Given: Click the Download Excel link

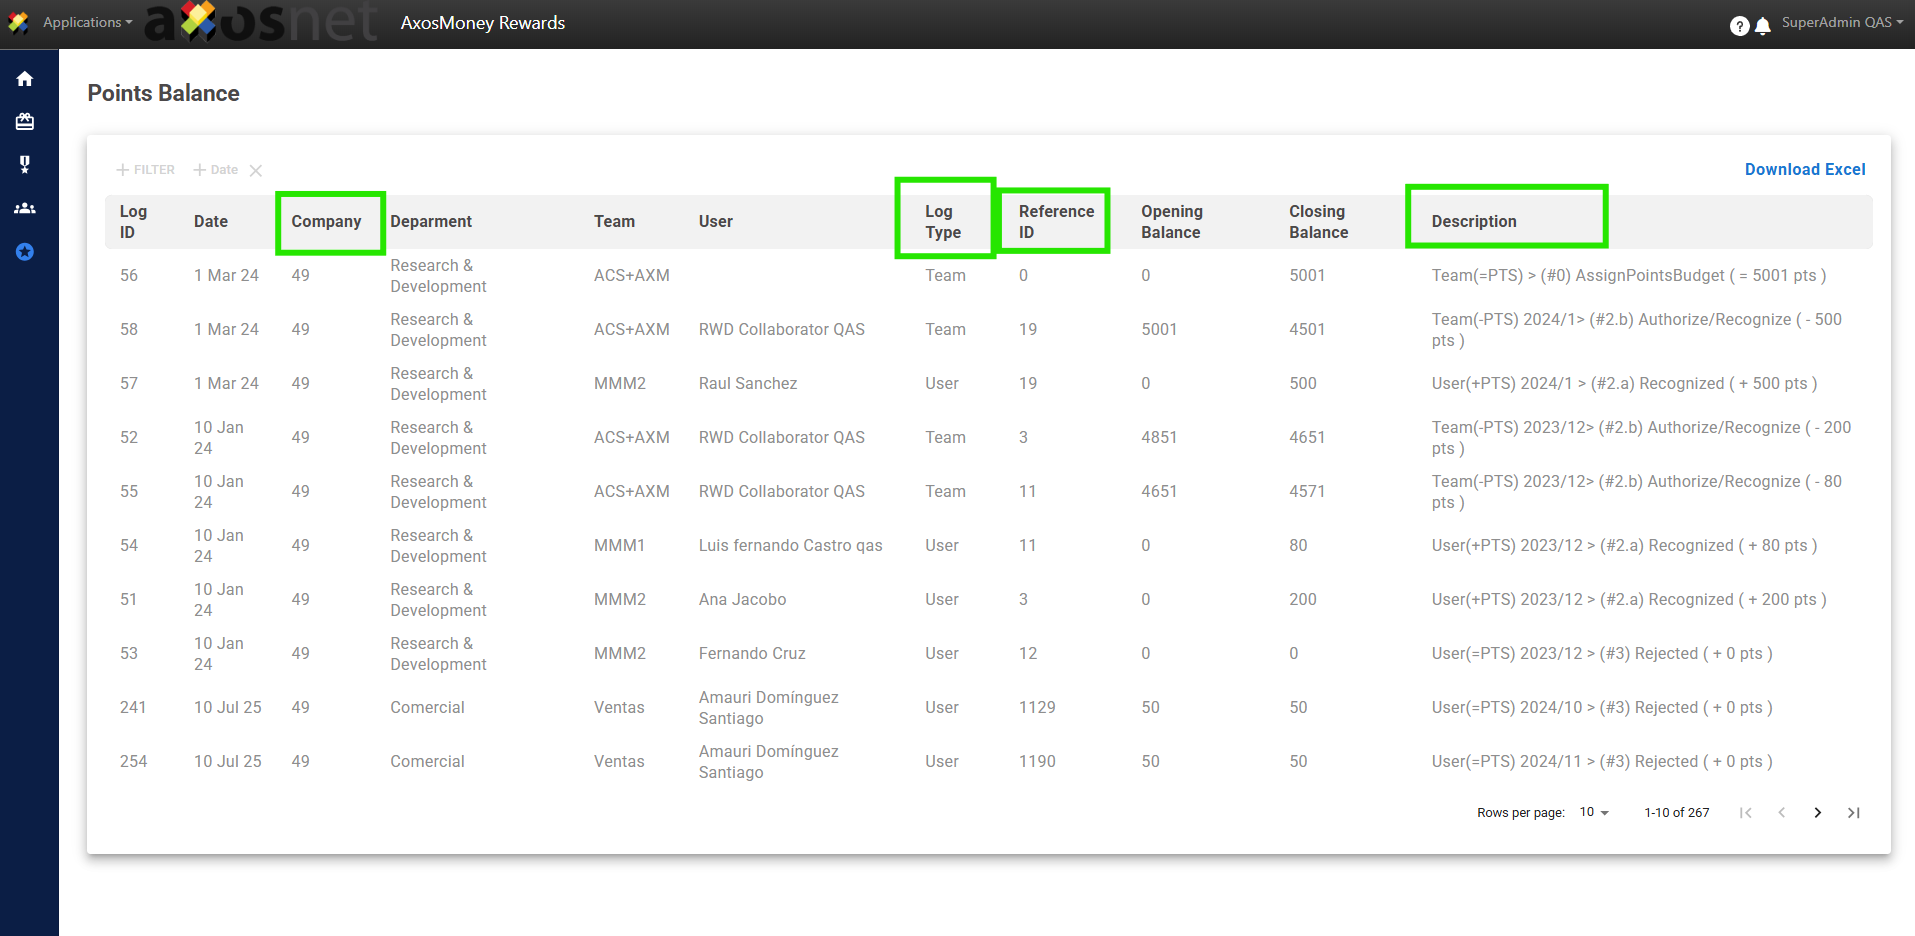Looking at the screenshot, I should point(1804,170).
